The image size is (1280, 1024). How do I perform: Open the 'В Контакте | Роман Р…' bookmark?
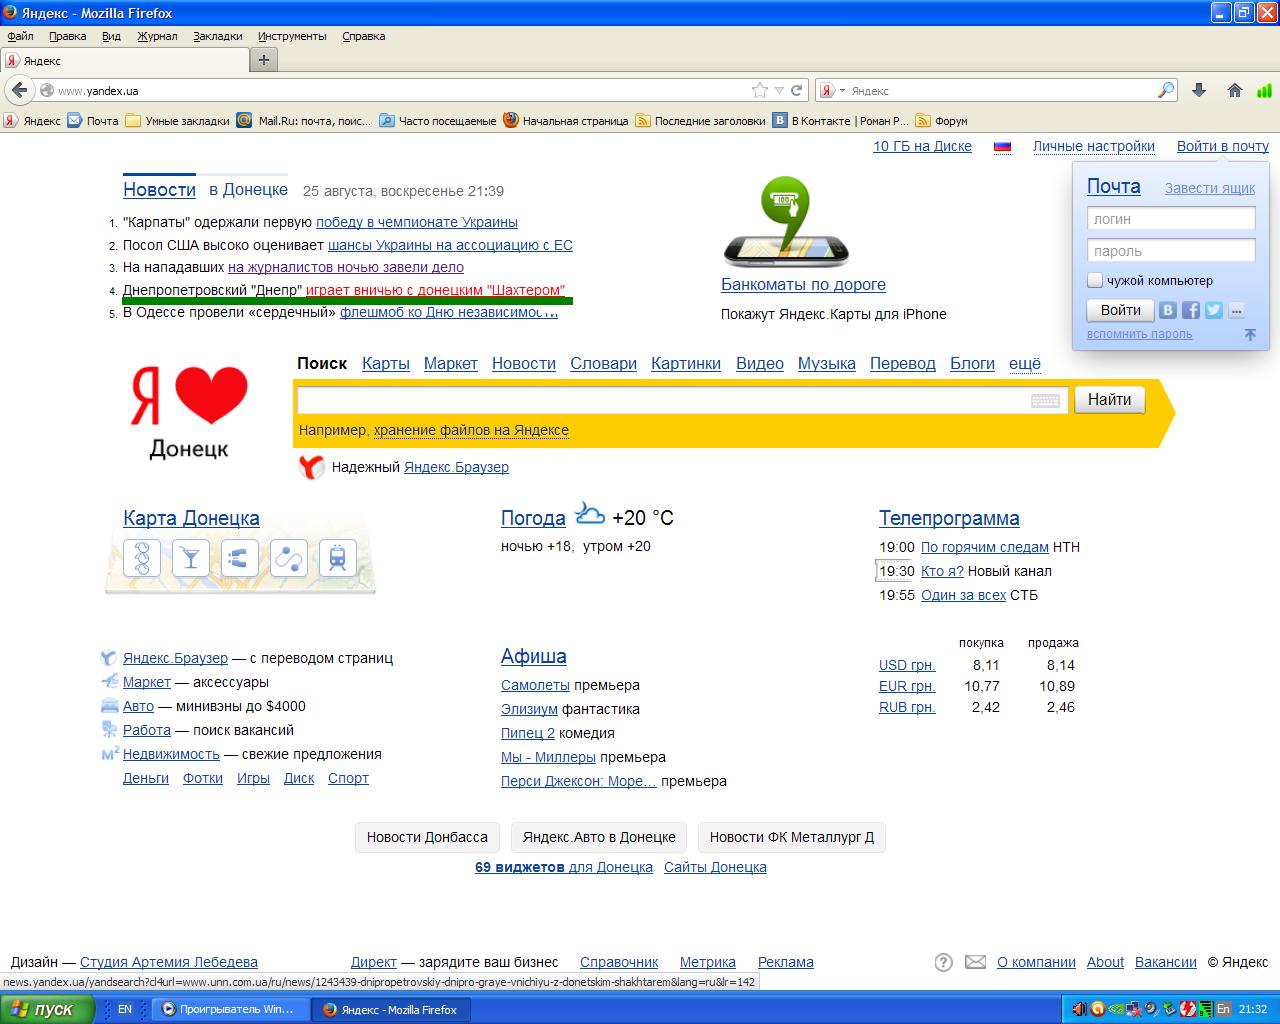point(841,121)
